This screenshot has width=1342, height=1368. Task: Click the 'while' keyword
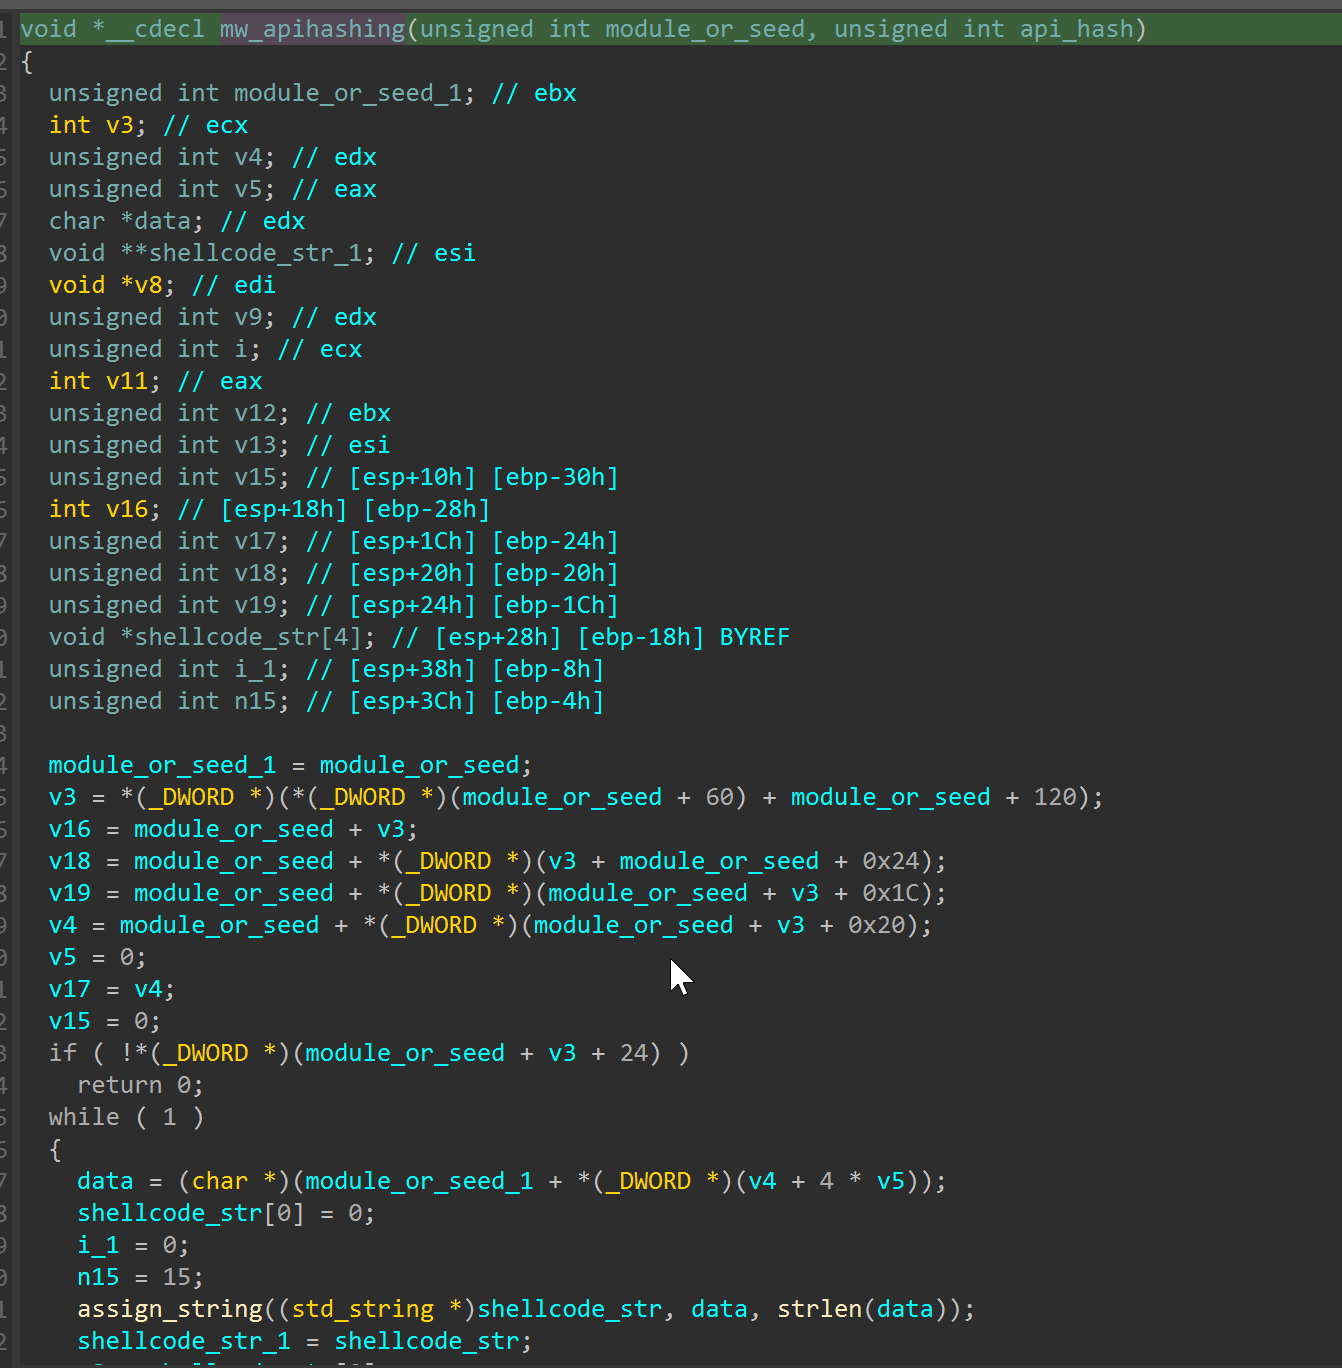(x=84, y=1117)
